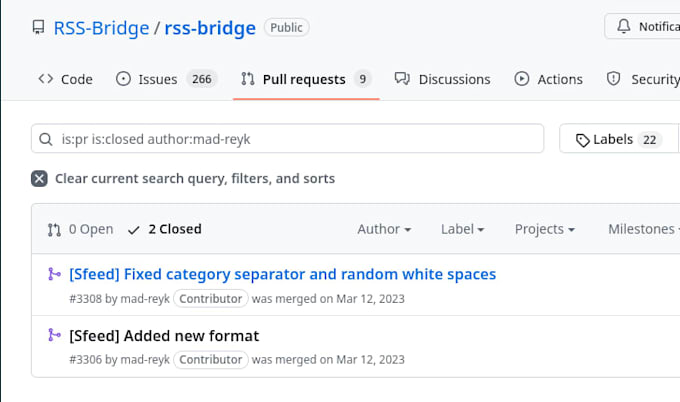This screenshot has height=402, width=680.
Task: Click mad-reyk author on PR #3306
Action: pos(145,360)
